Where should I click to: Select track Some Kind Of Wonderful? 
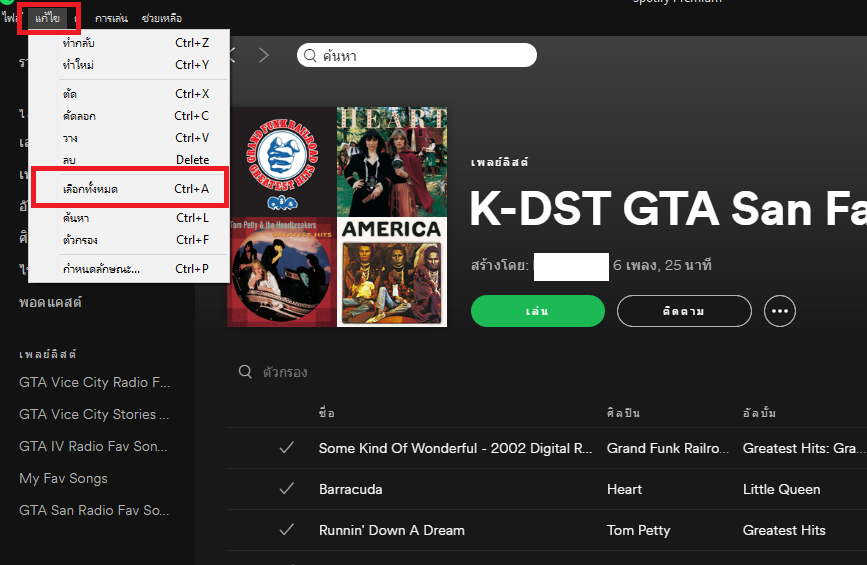tap(455, 448)
